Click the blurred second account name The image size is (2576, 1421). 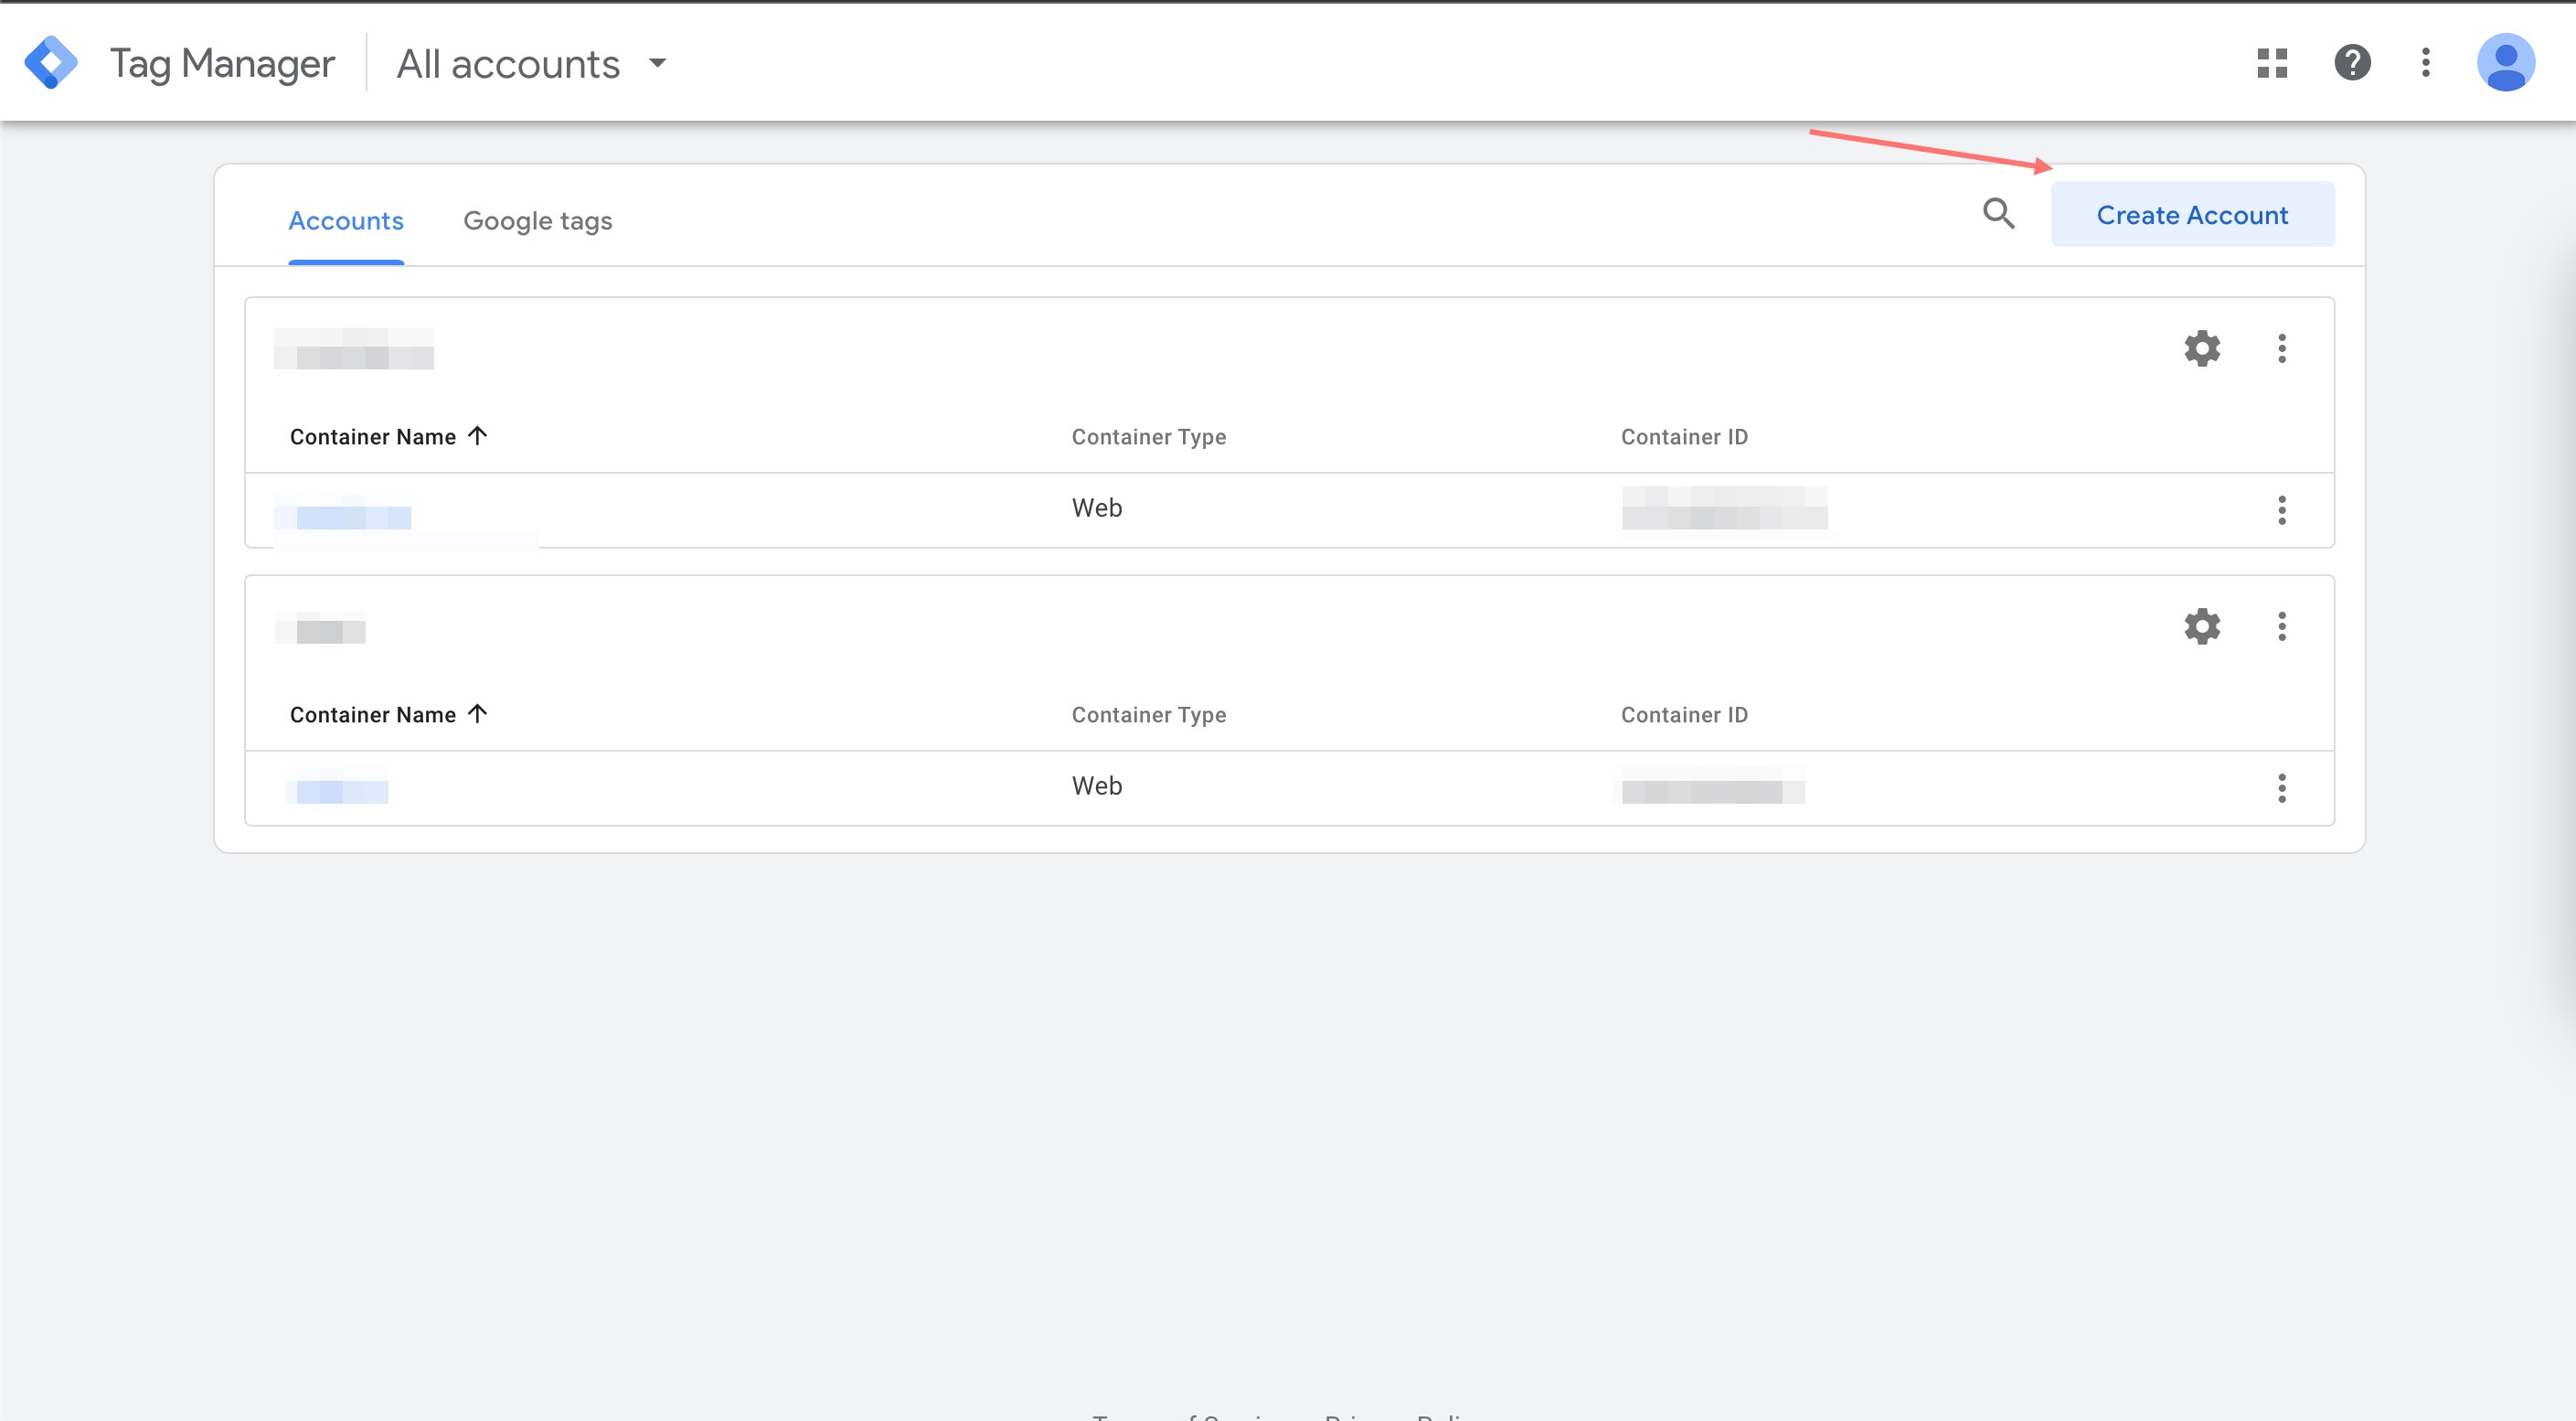[x=320, y=629]
